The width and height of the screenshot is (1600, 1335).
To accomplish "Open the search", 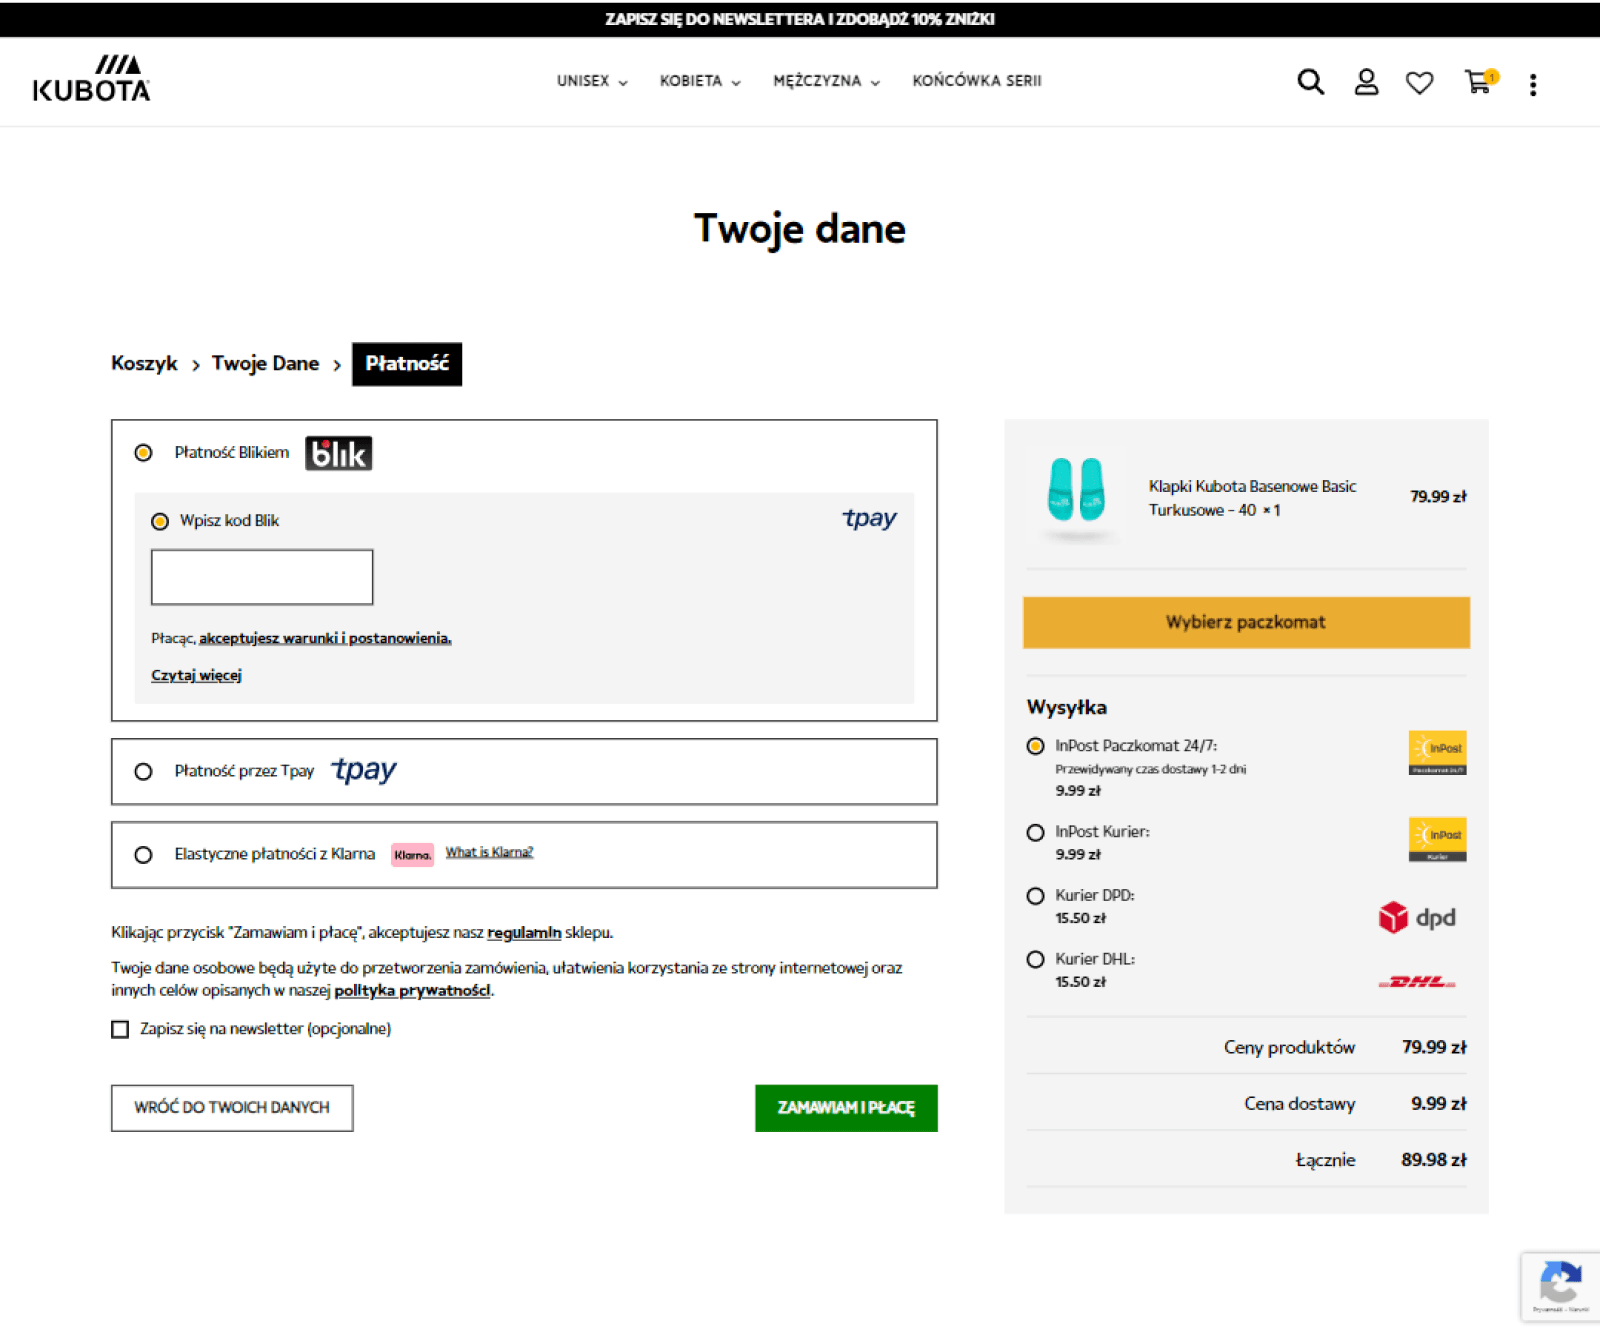I will click(x=1309, y=82).
